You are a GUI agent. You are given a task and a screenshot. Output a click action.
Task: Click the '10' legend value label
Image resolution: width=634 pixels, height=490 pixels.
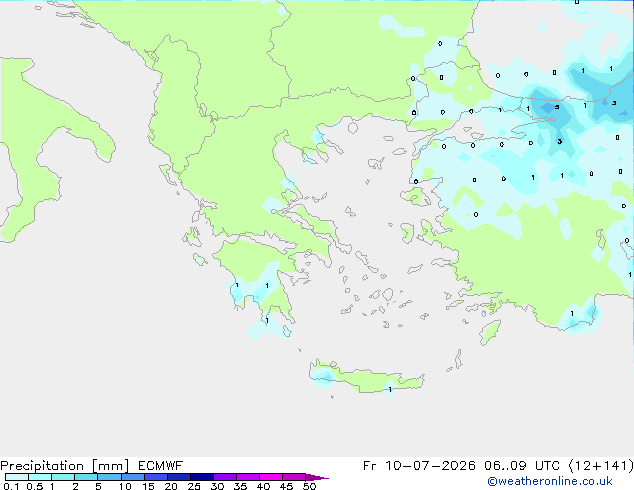tap(125, 486)
